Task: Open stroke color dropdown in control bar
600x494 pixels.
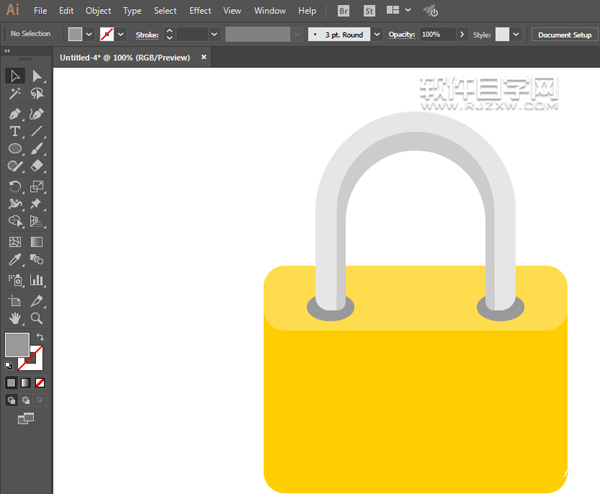Action: (121, 34)
